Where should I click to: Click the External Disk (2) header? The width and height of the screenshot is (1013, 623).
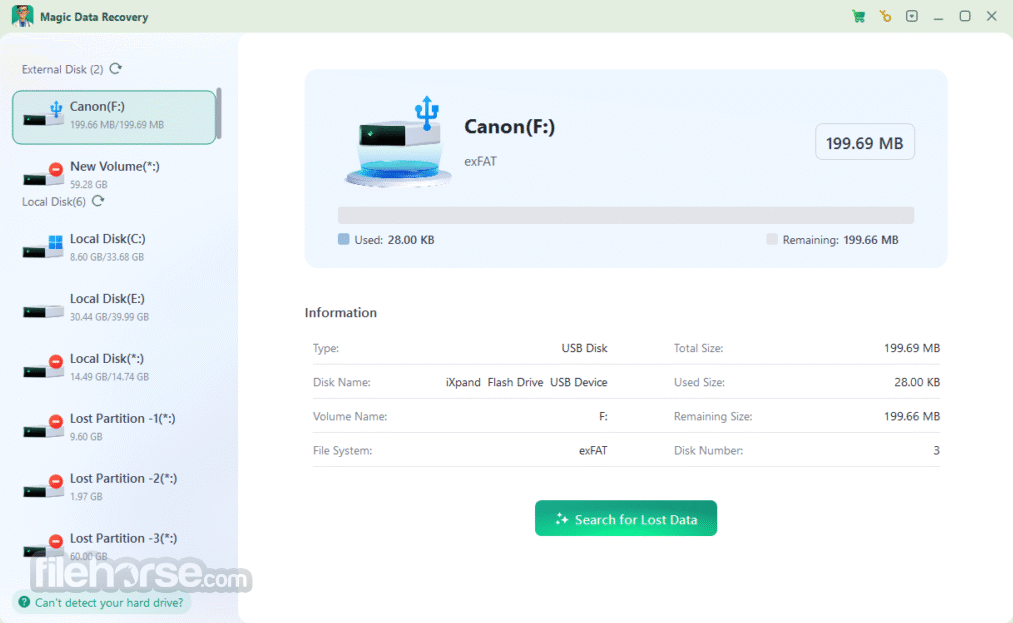(62, 69)
